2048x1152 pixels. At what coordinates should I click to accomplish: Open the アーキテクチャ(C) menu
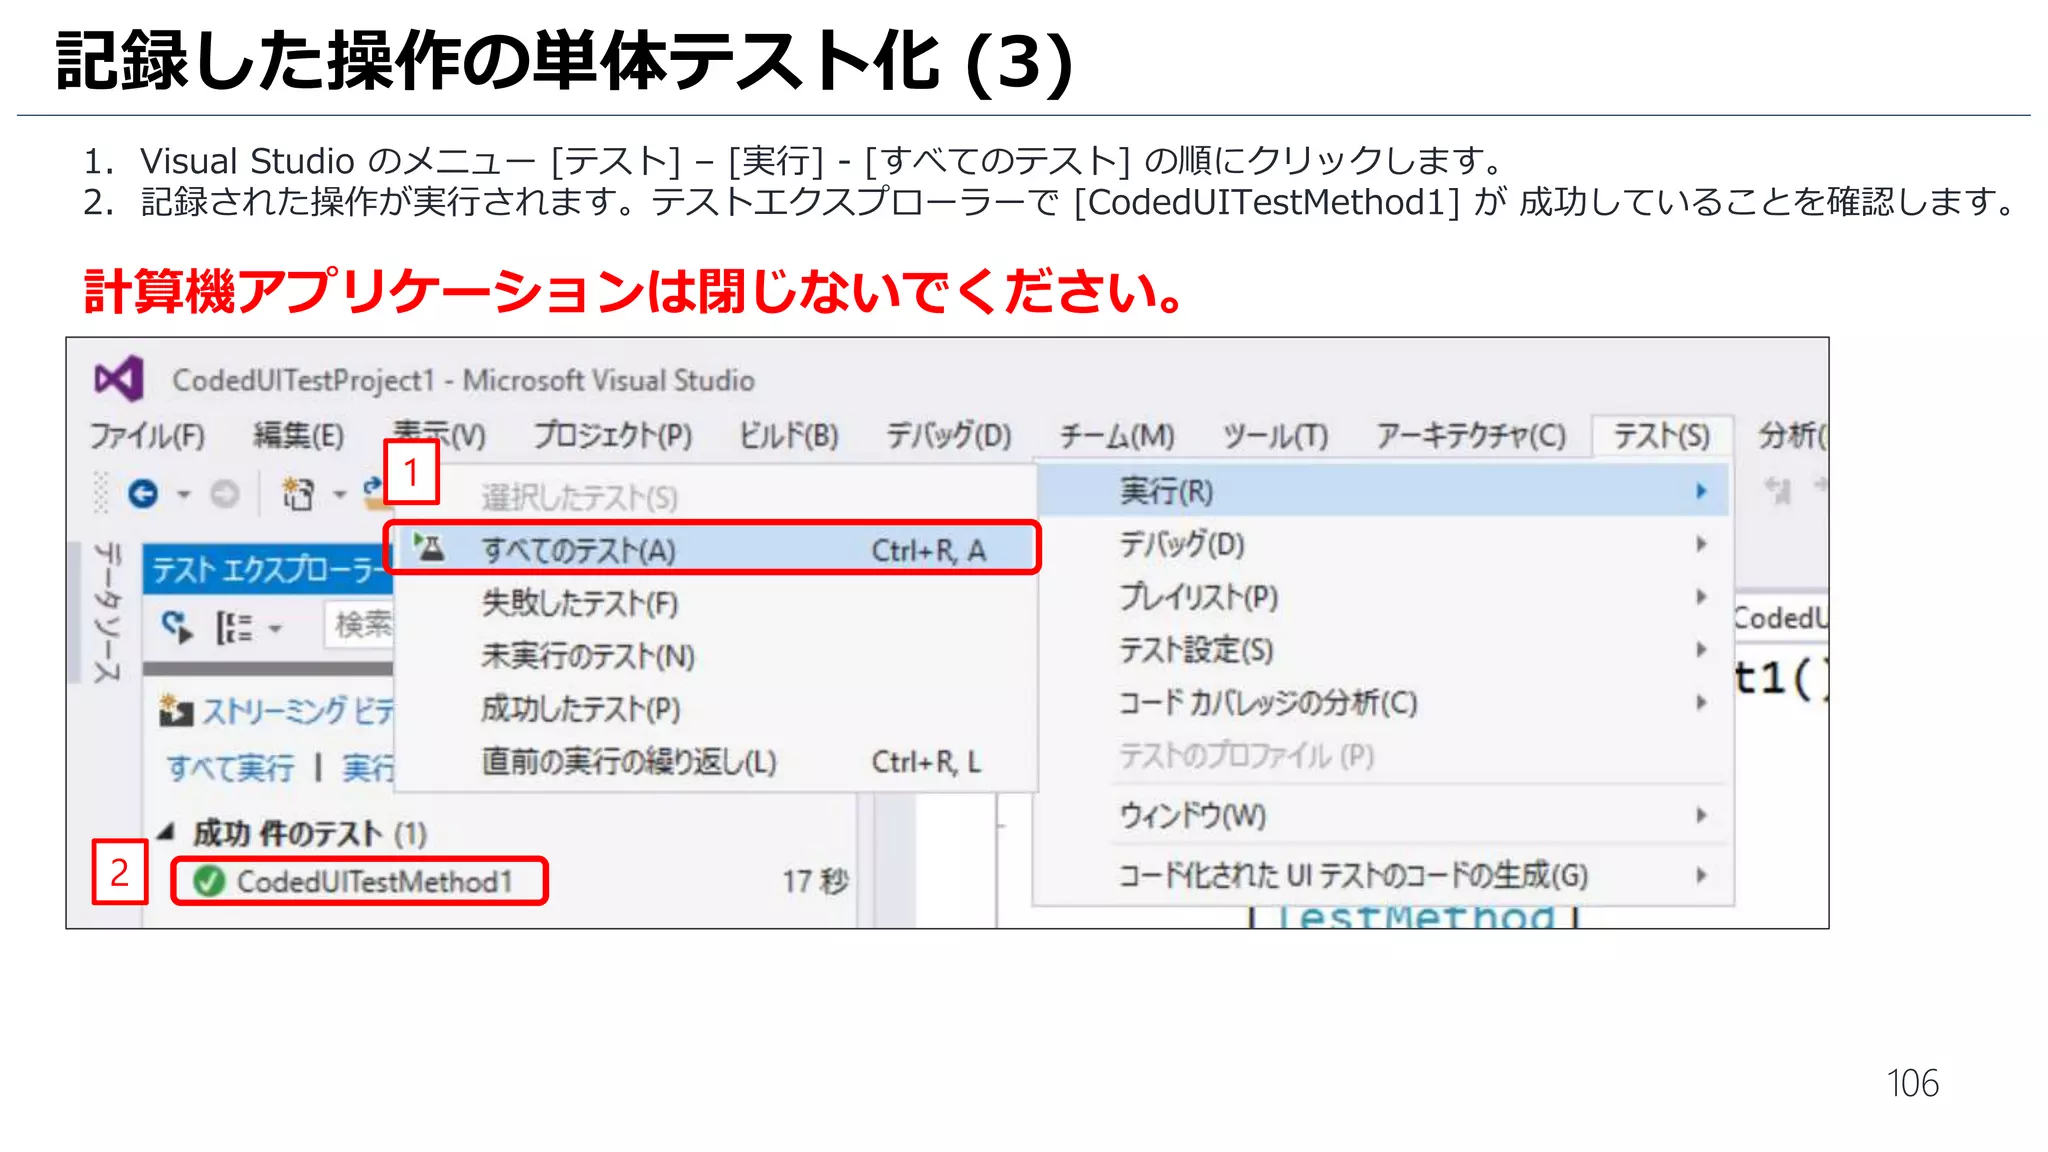(1470, 436)
